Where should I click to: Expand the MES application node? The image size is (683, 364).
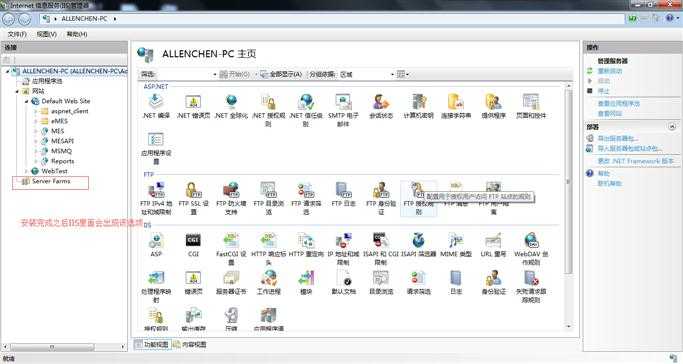pyautogui.click(x=36, y=131)
